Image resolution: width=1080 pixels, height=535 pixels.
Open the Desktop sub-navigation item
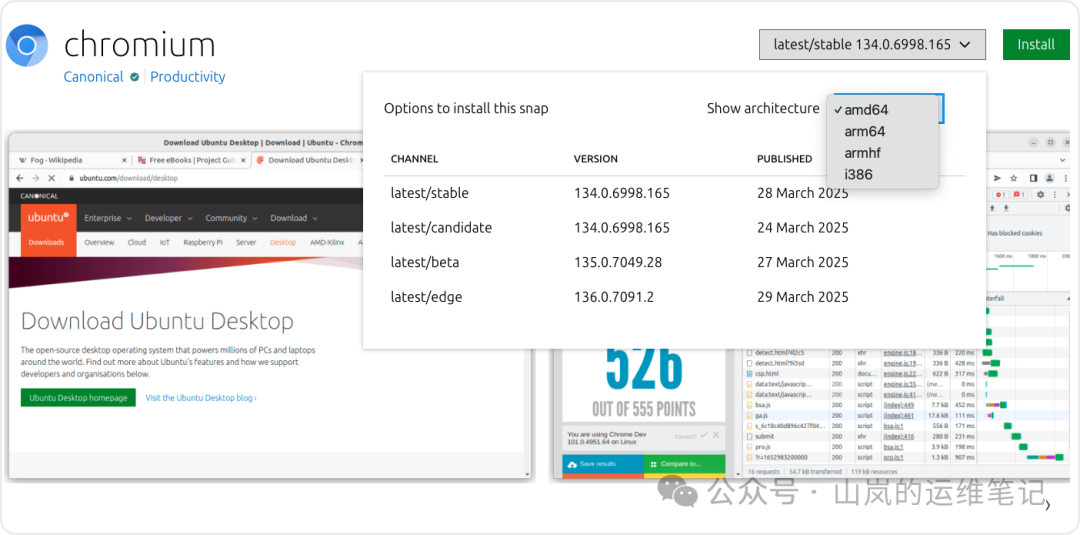coord(283,242)
